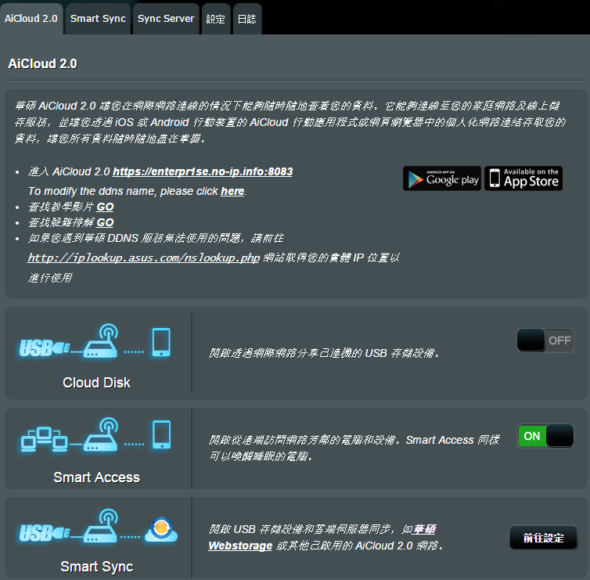Click the 前往設定 button for Smart Sync
This screenshot has height=580, width=590.
click(x=543, y=538)
